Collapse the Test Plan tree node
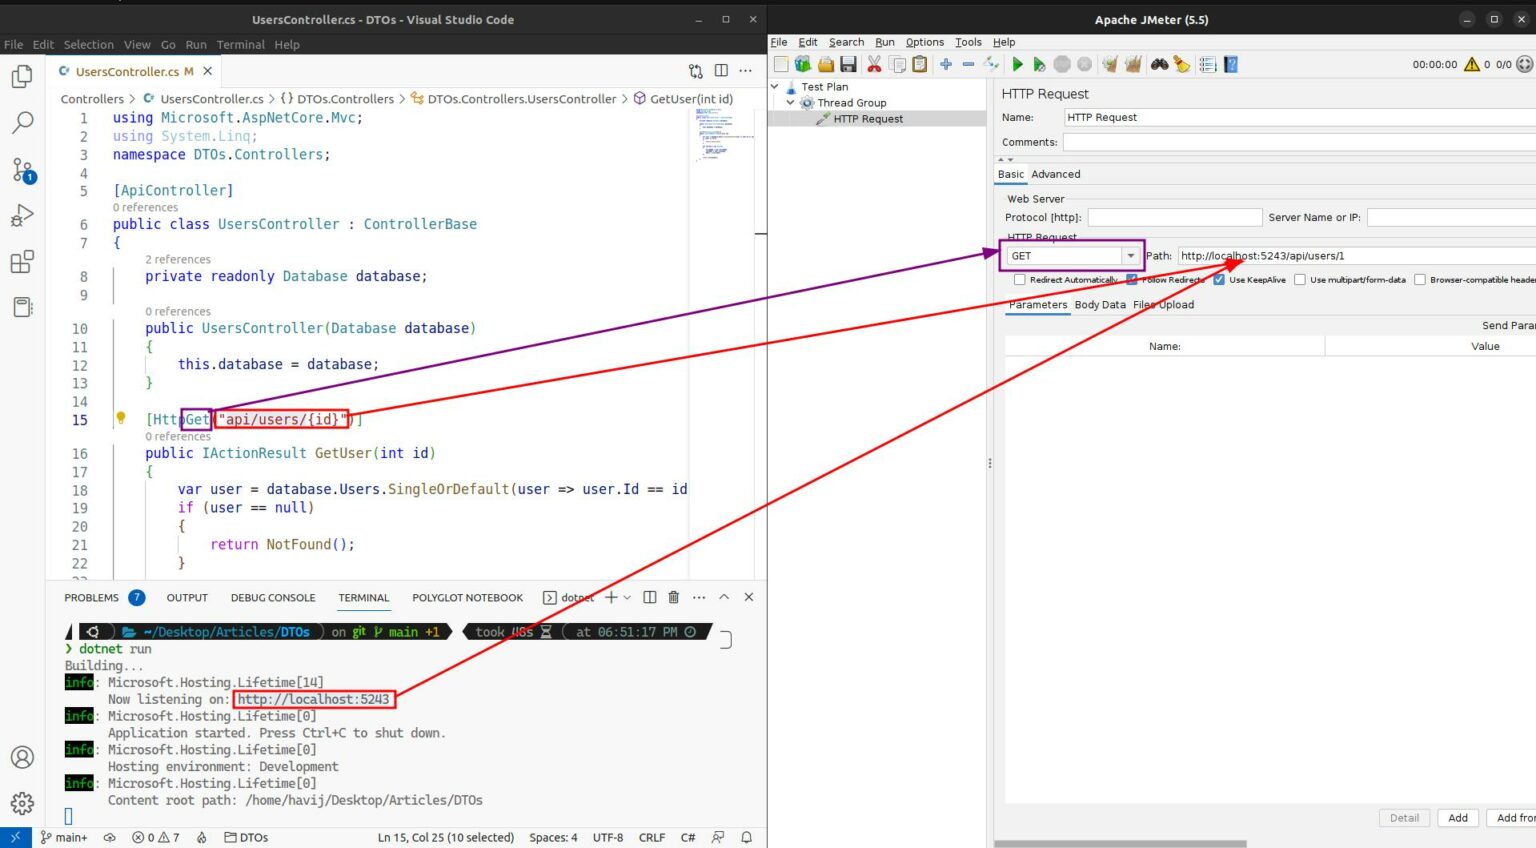 776,86
